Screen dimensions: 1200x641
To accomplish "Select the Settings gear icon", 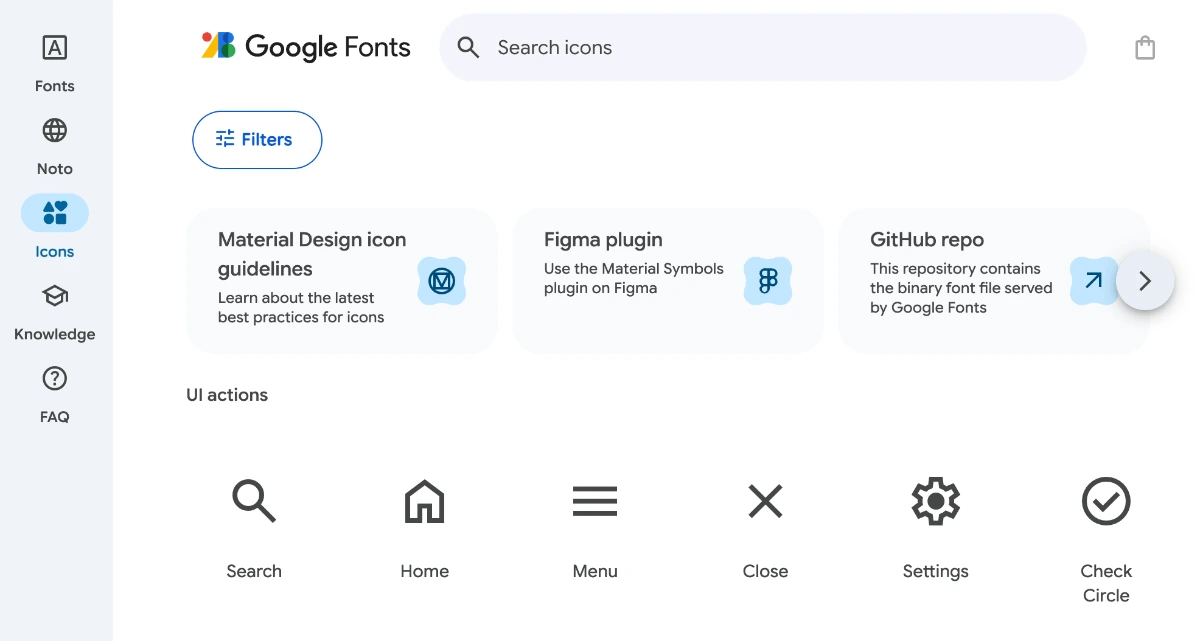I will (936, 501).
